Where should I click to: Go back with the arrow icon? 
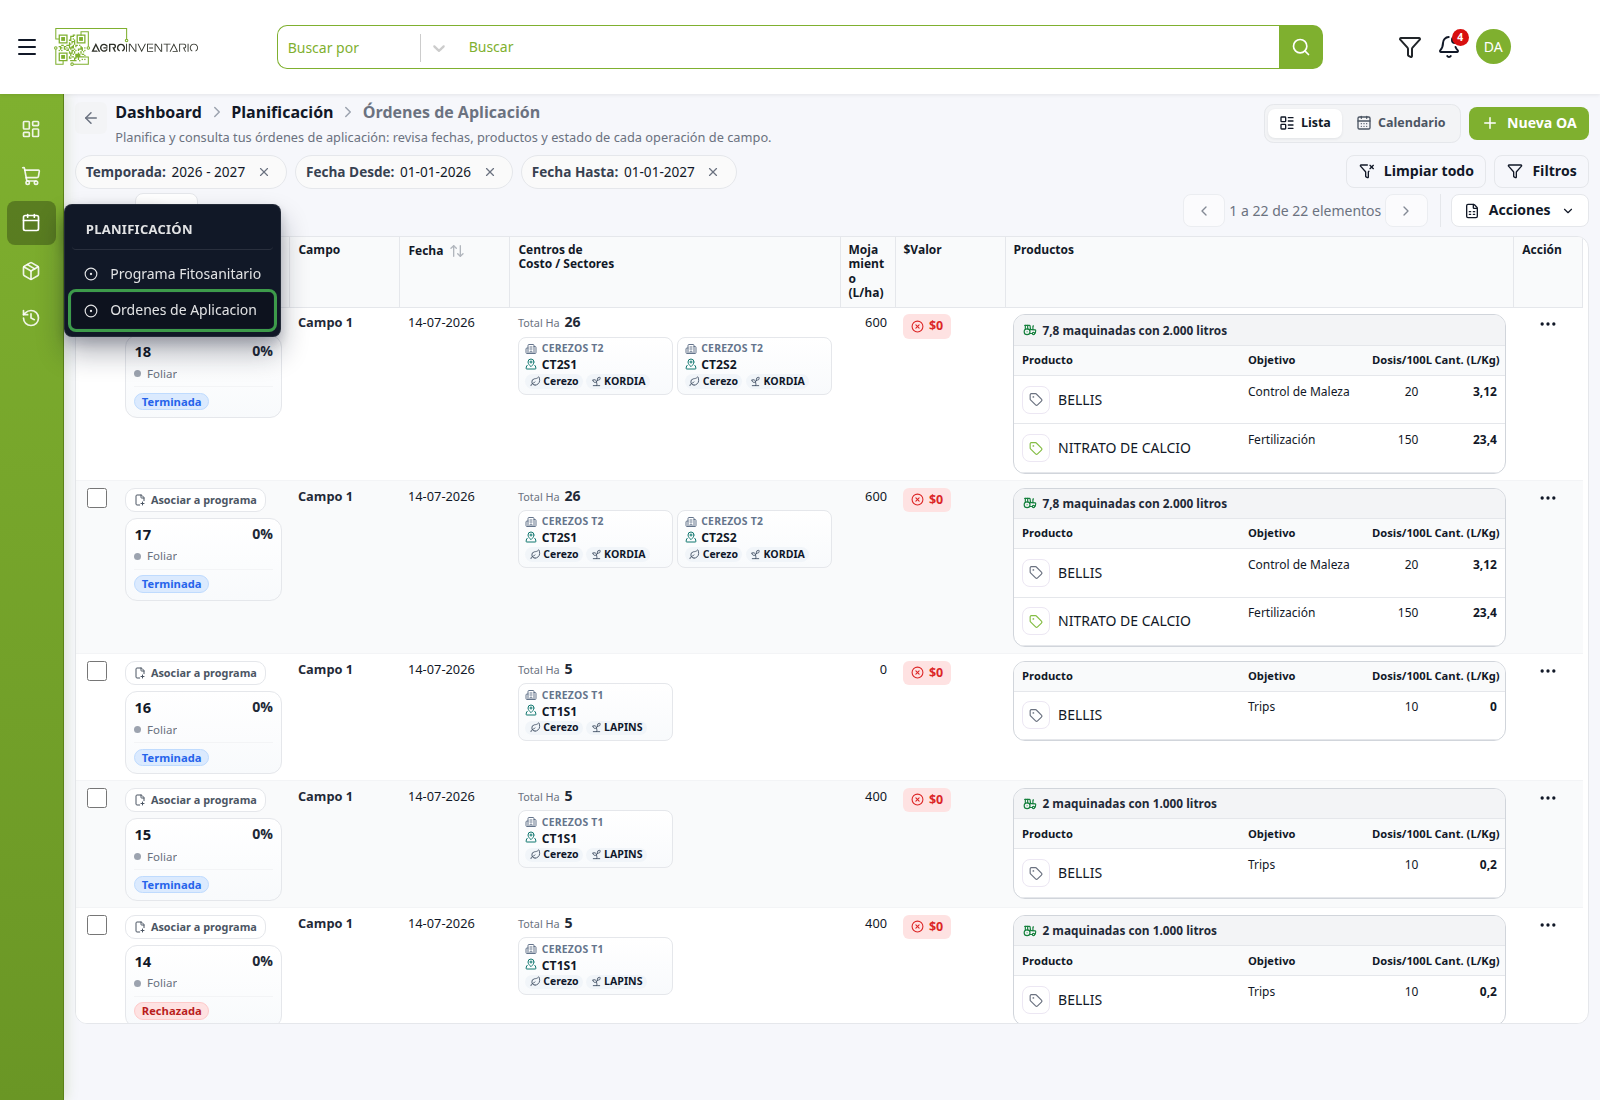(91, 118)
